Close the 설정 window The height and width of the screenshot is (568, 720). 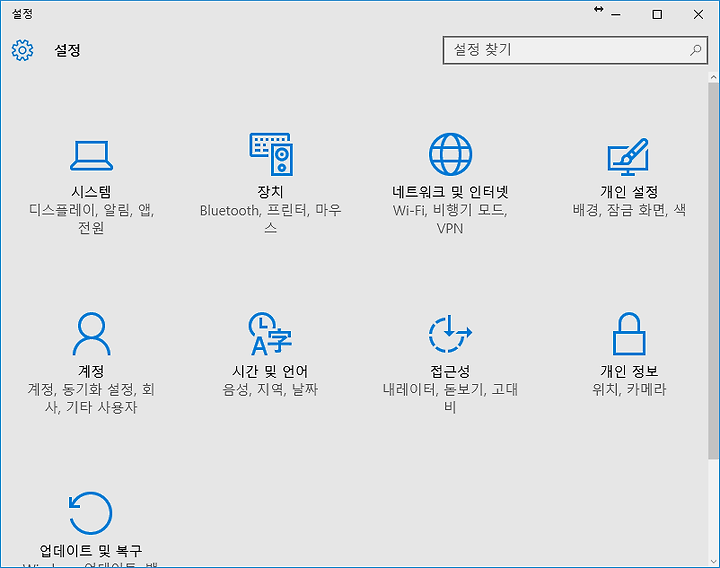click(698, 15)
